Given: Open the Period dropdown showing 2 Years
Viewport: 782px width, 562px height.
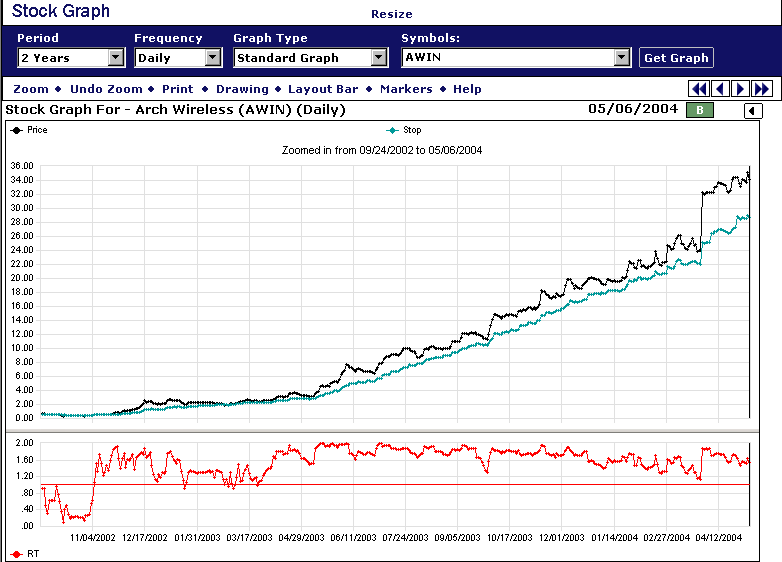Looking at the screenshot, I should (x=116, y=58).
